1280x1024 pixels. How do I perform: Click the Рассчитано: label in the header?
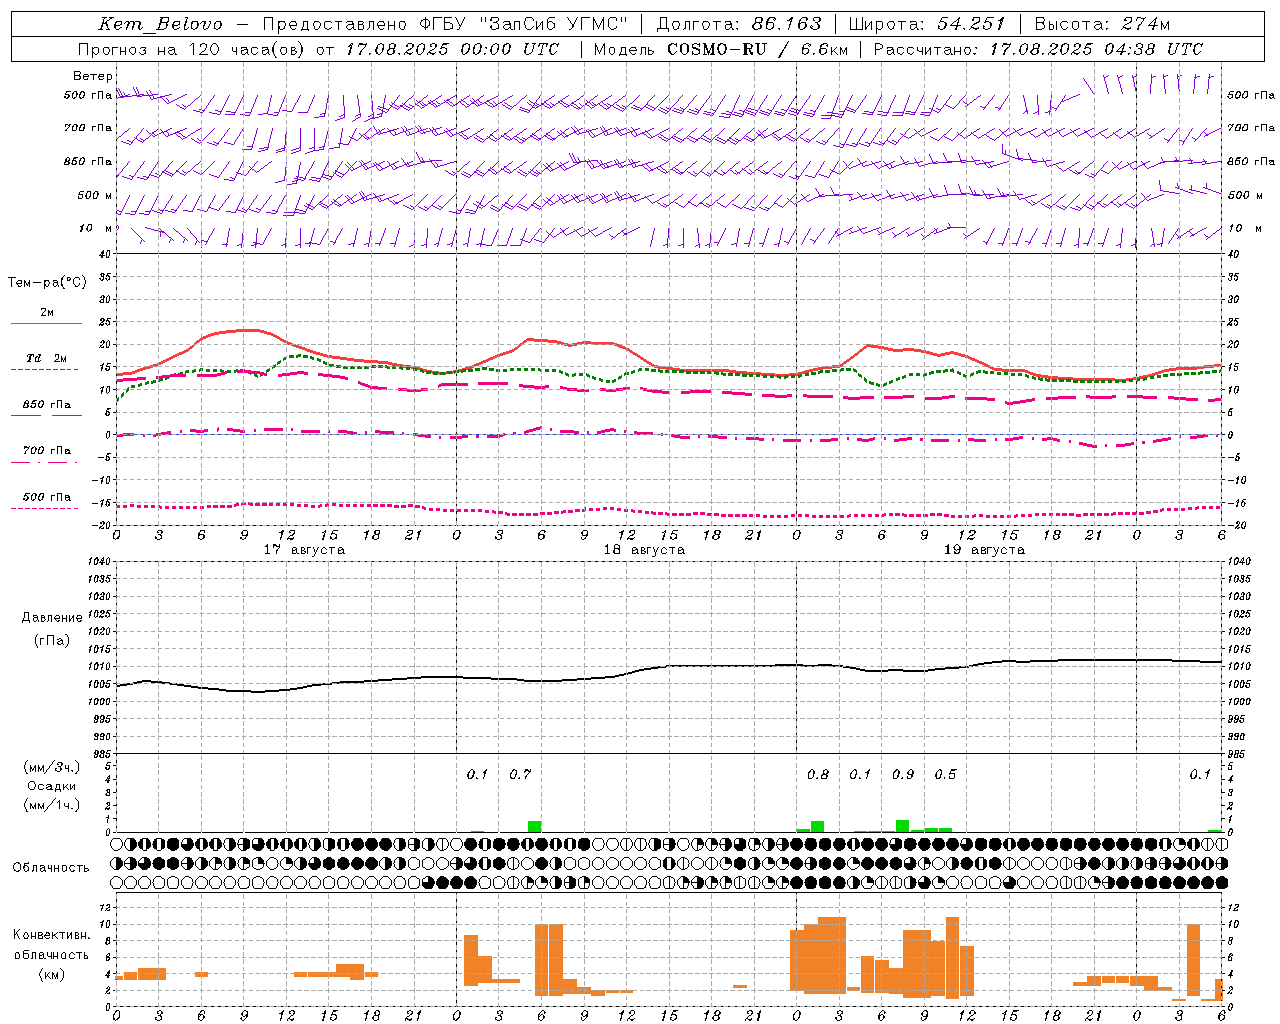point(925,49)
